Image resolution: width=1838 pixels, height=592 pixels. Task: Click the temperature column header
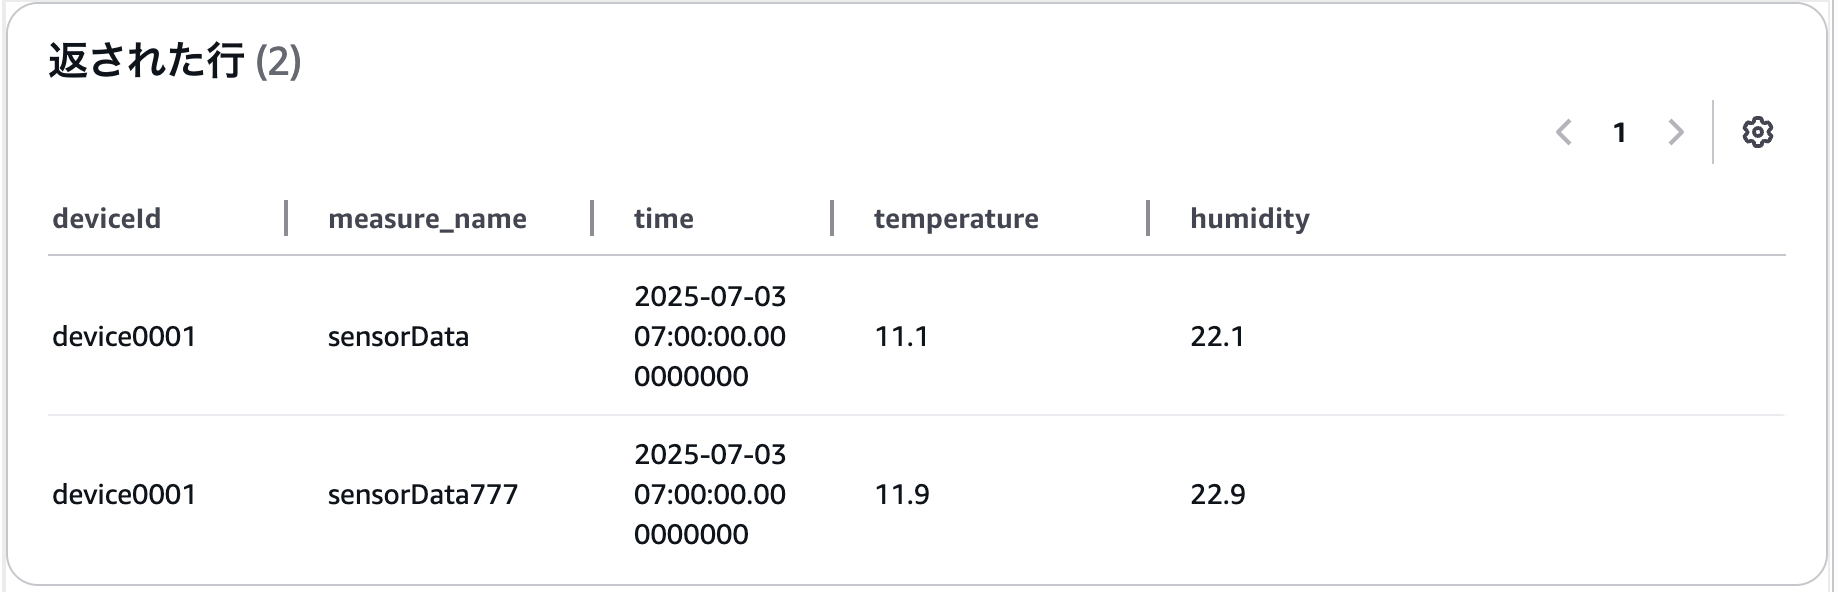click(956, 219)
